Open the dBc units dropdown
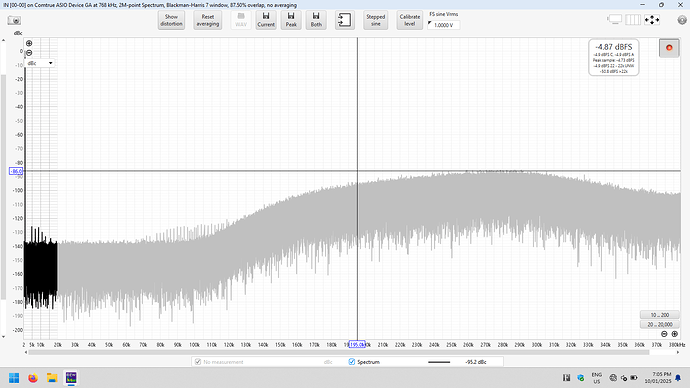Viewport: 690px width, 388px height. tap(40, 63)
